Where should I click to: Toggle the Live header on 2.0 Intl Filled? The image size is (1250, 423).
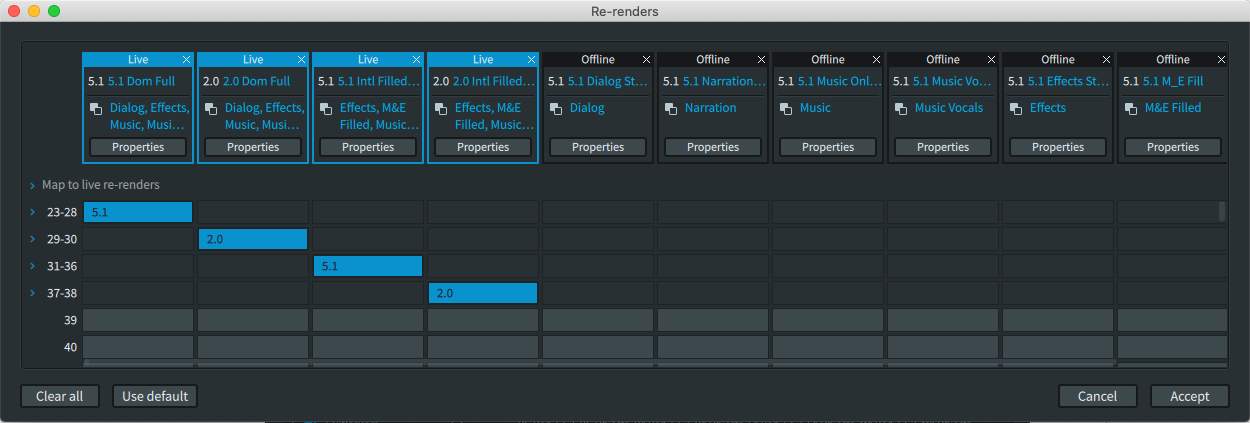(x=482, y=60)
